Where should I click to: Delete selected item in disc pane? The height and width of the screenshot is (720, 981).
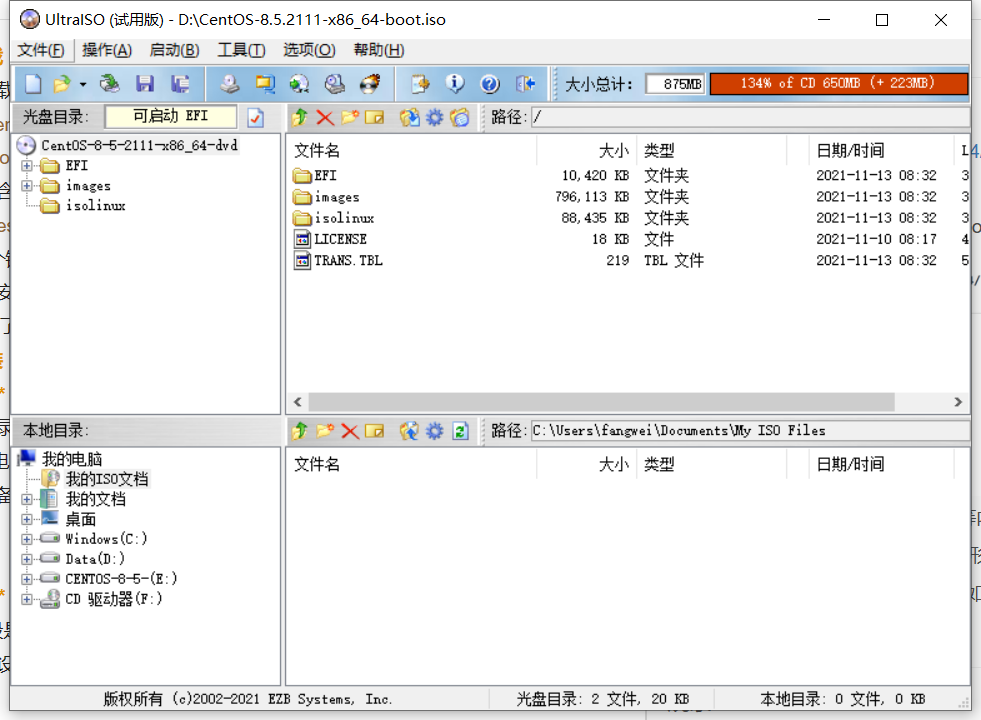(325, 117)
